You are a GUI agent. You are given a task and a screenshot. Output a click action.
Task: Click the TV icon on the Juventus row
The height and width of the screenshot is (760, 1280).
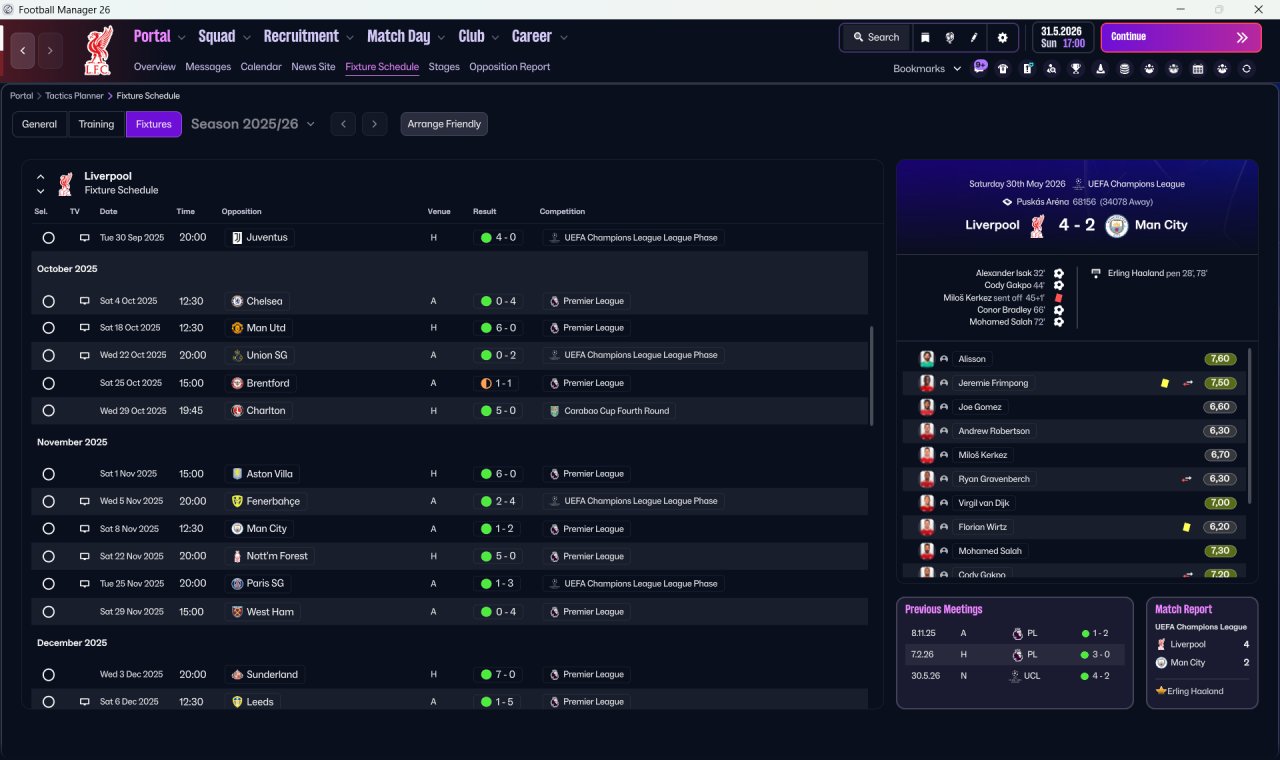85,238
